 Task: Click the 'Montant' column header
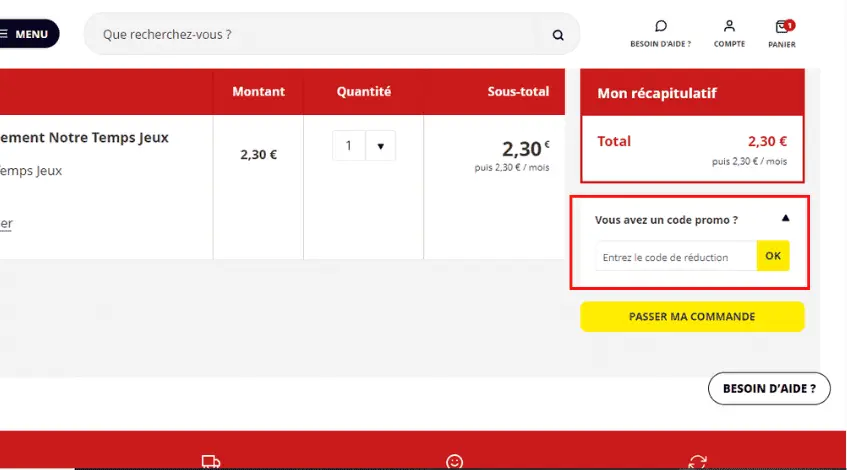[258, 92]
